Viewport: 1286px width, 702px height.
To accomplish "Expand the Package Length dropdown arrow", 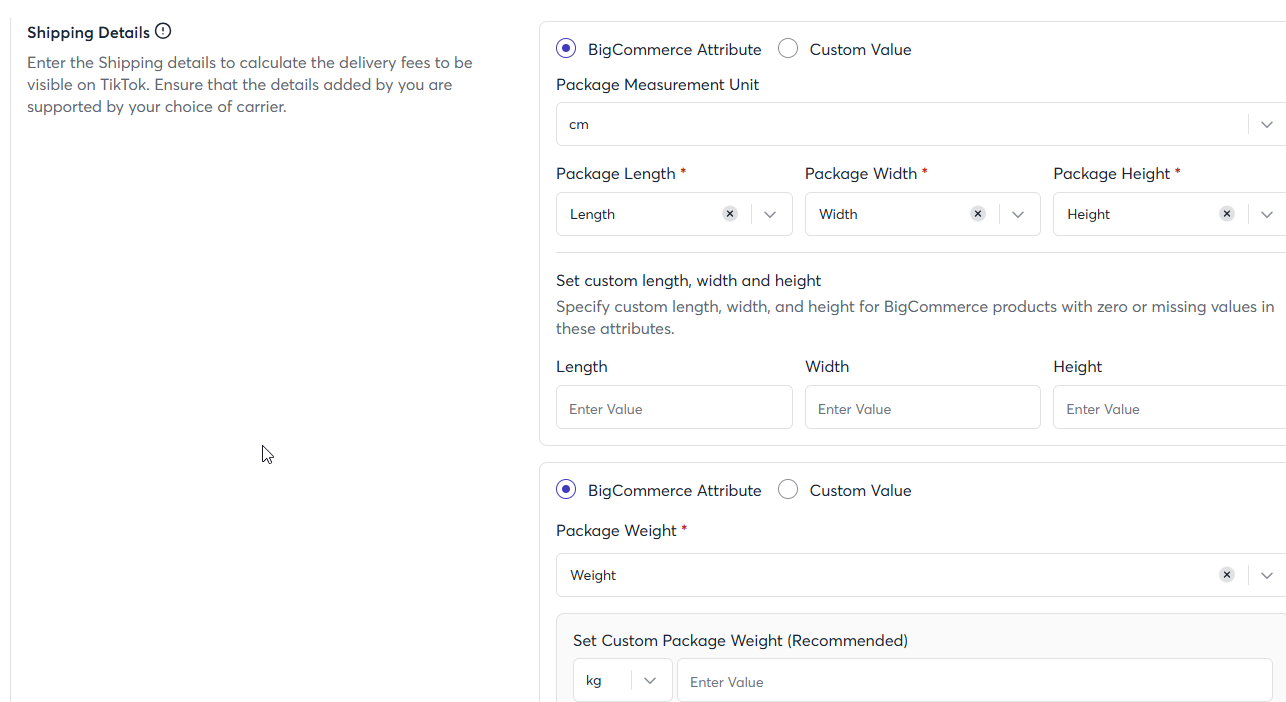I will pos(770,214).
